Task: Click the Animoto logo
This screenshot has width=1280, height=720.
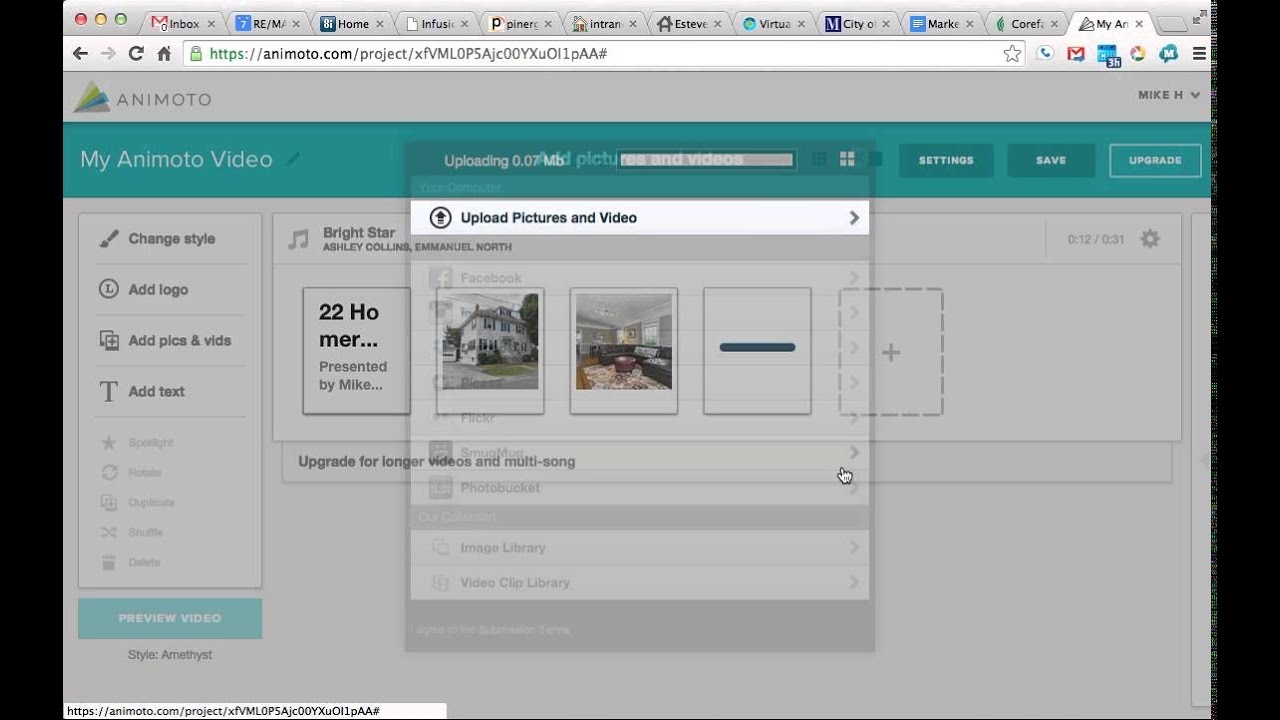Action: click(x=142, y=97)
